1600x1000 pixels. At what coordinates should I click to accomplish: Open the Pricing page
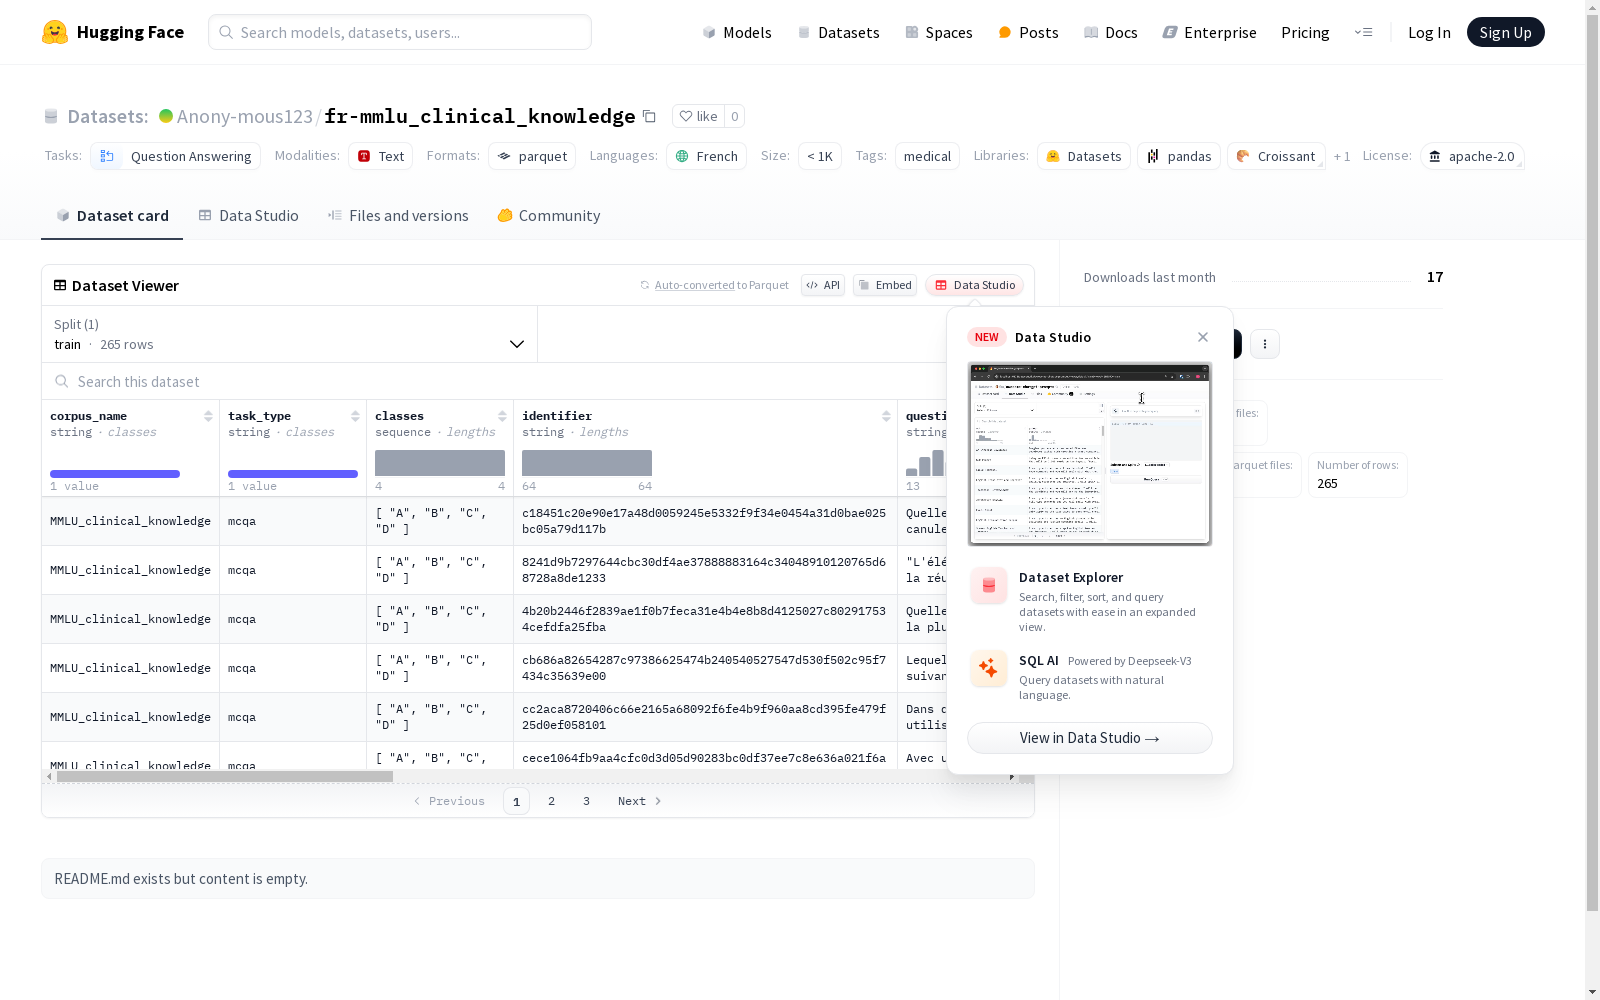coord(1305,32)
